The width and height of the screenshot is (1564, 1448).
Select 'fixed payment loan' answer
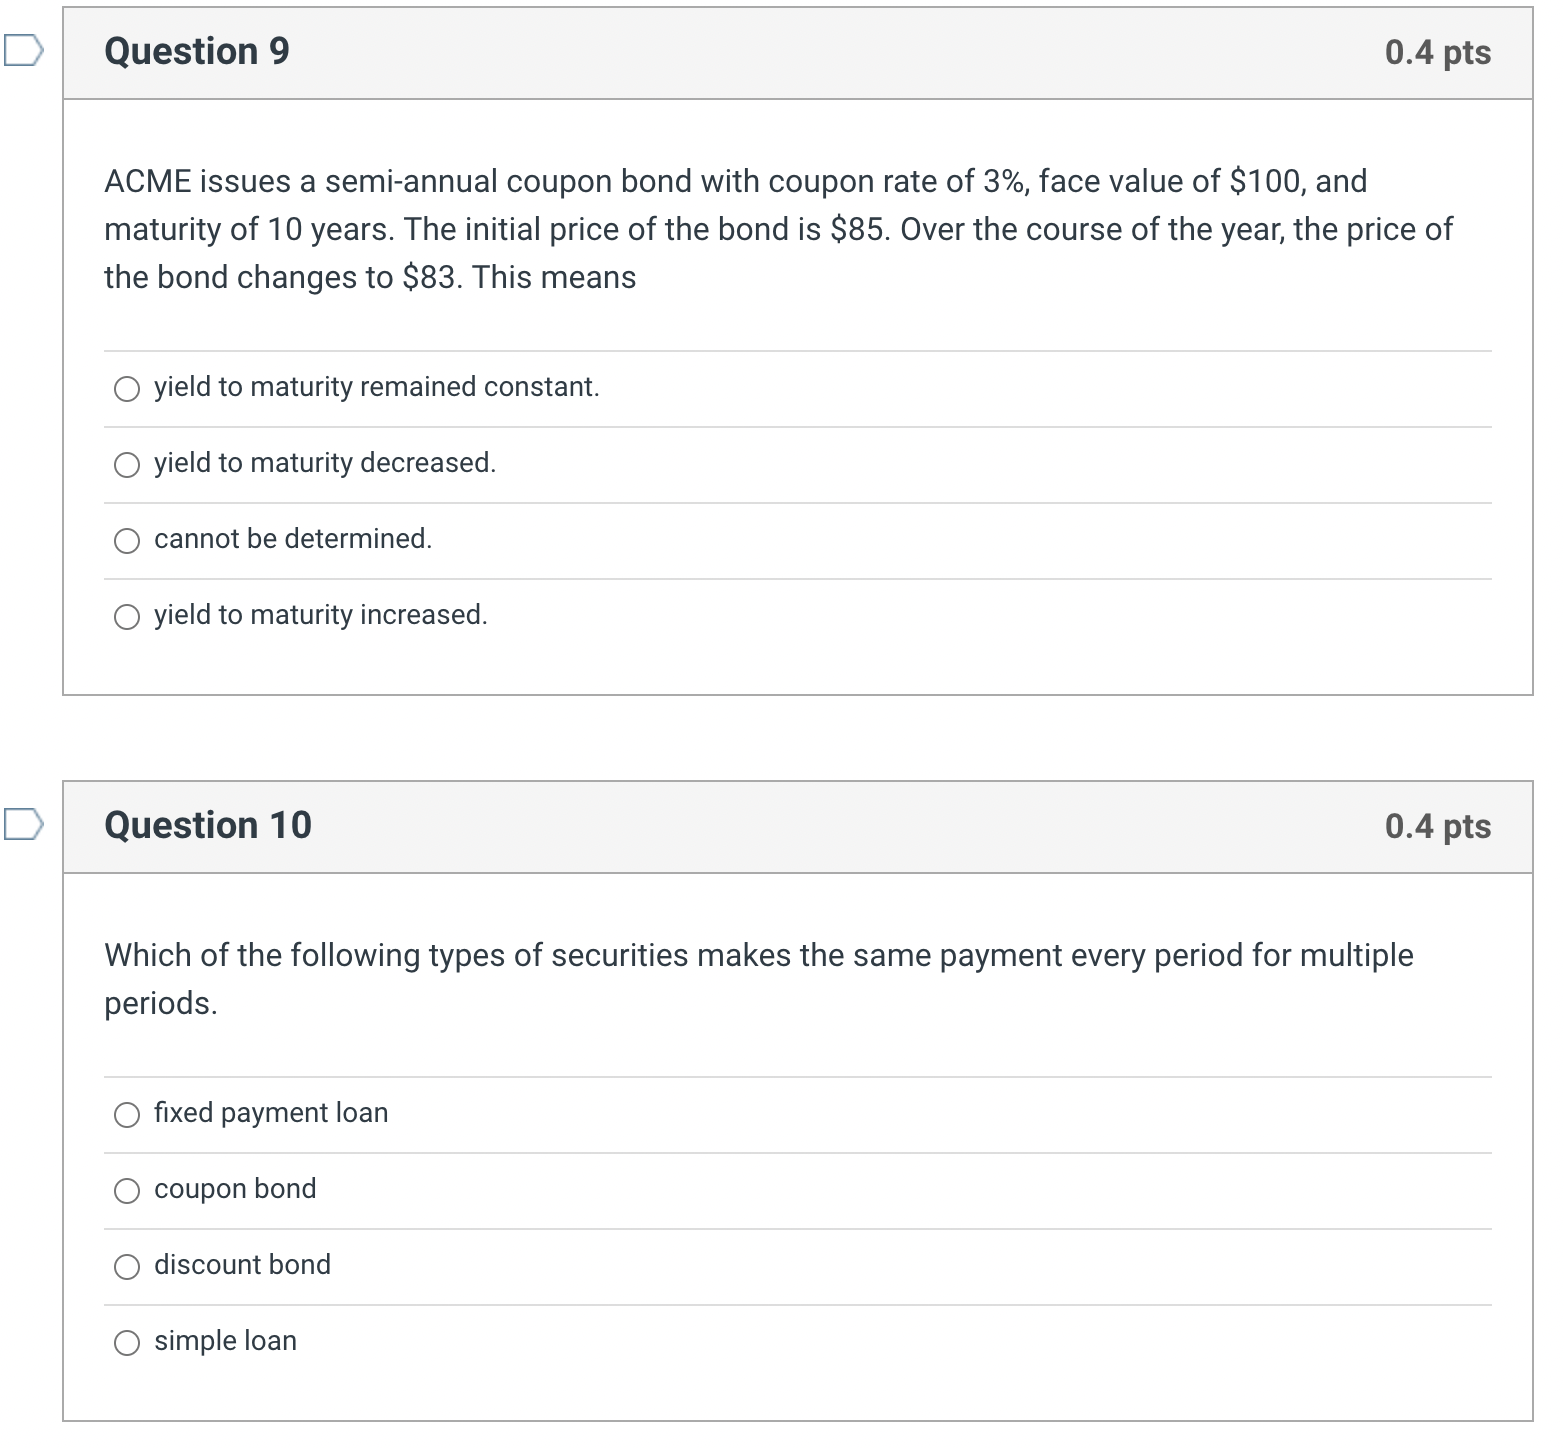point(126,1115)
